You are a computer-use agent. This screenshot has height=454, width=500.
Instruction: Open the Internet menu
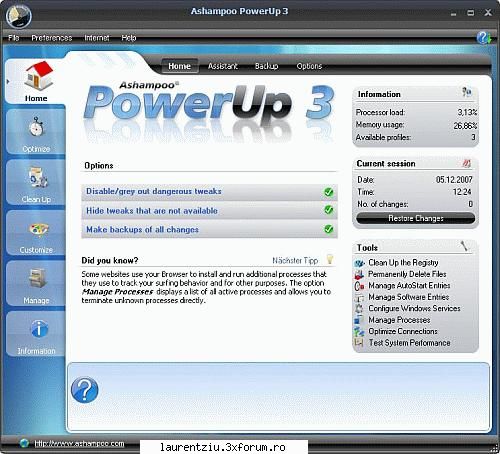pyautogui.click(x=97, y=38)
